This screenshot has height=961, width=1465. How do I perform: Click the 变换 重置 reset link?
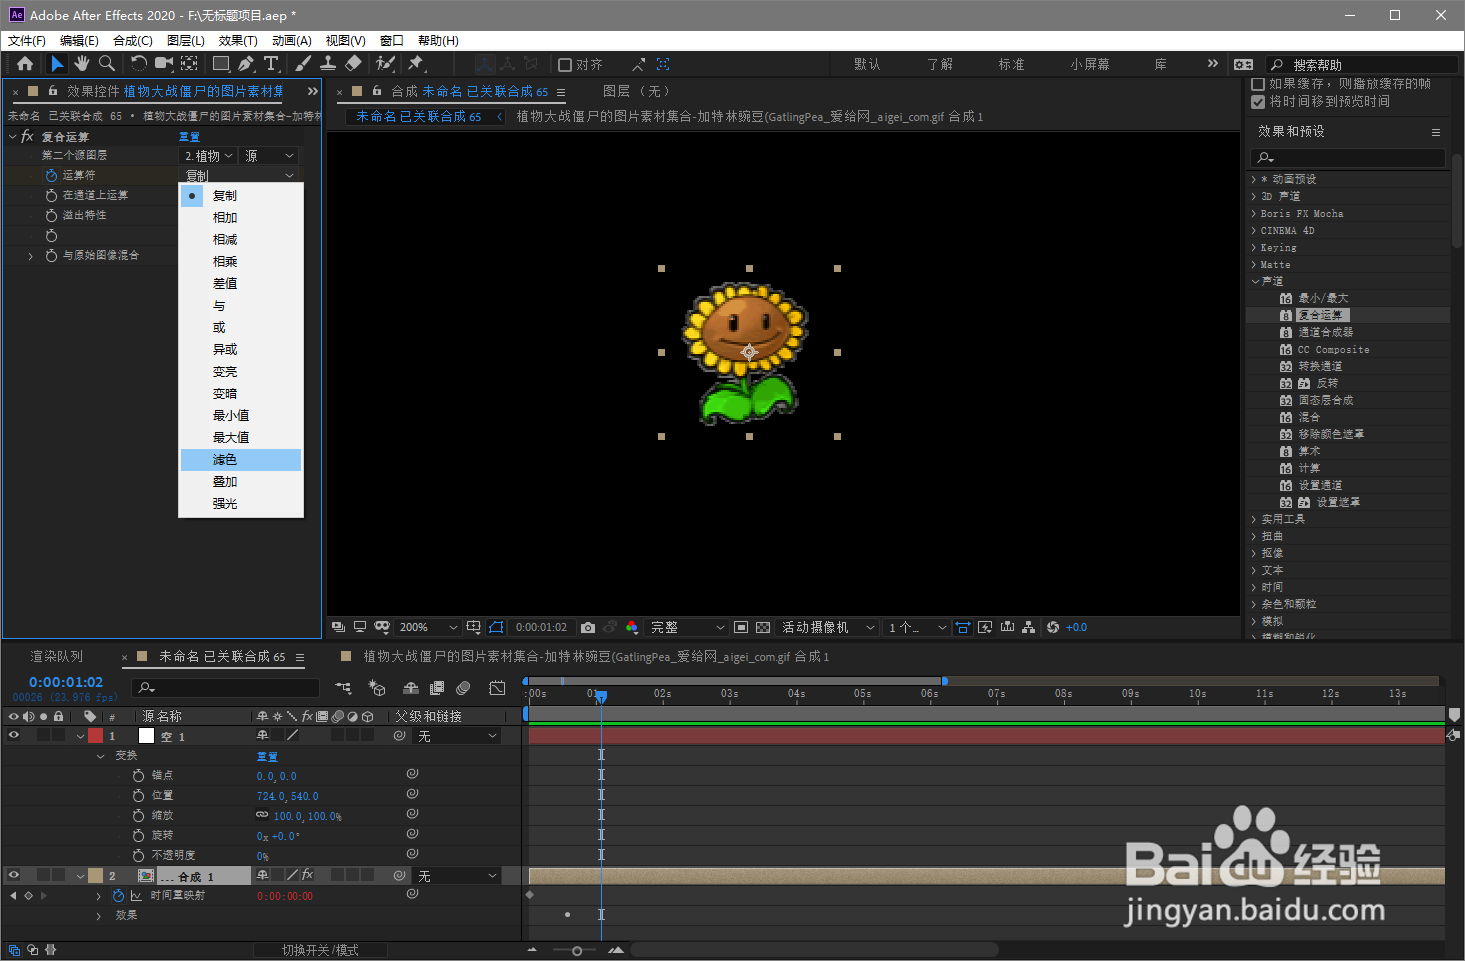pyautogui.click(x=267, y=757)
